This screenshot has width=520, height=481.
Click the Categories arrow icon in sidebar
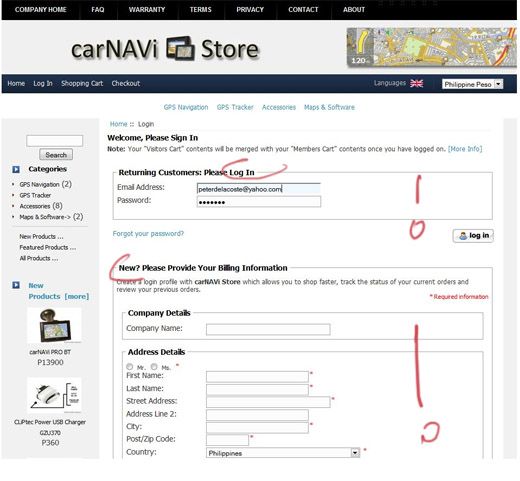coord(16,169)
